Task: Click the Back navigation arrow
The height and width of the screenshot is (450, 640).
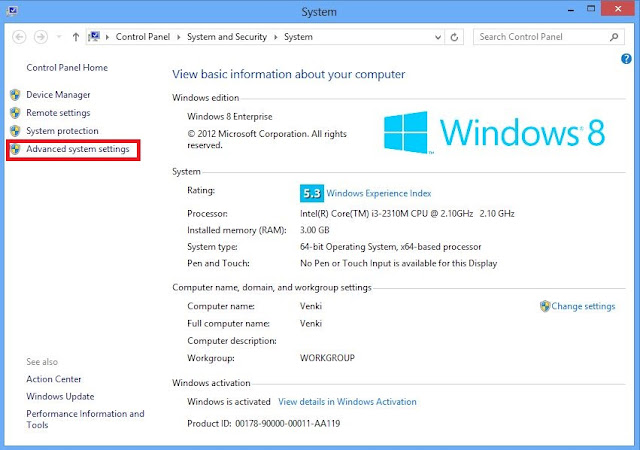Action: tap(19, 37)
